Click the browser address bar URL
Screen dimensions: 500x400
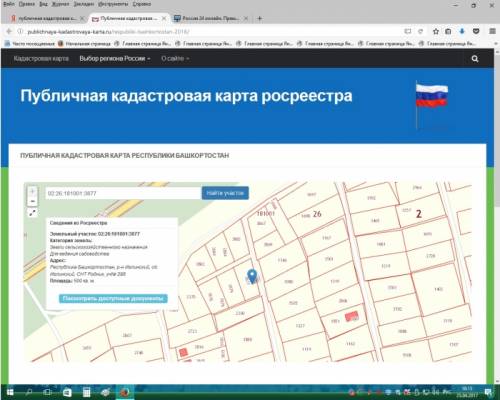[x=108, y=32]
